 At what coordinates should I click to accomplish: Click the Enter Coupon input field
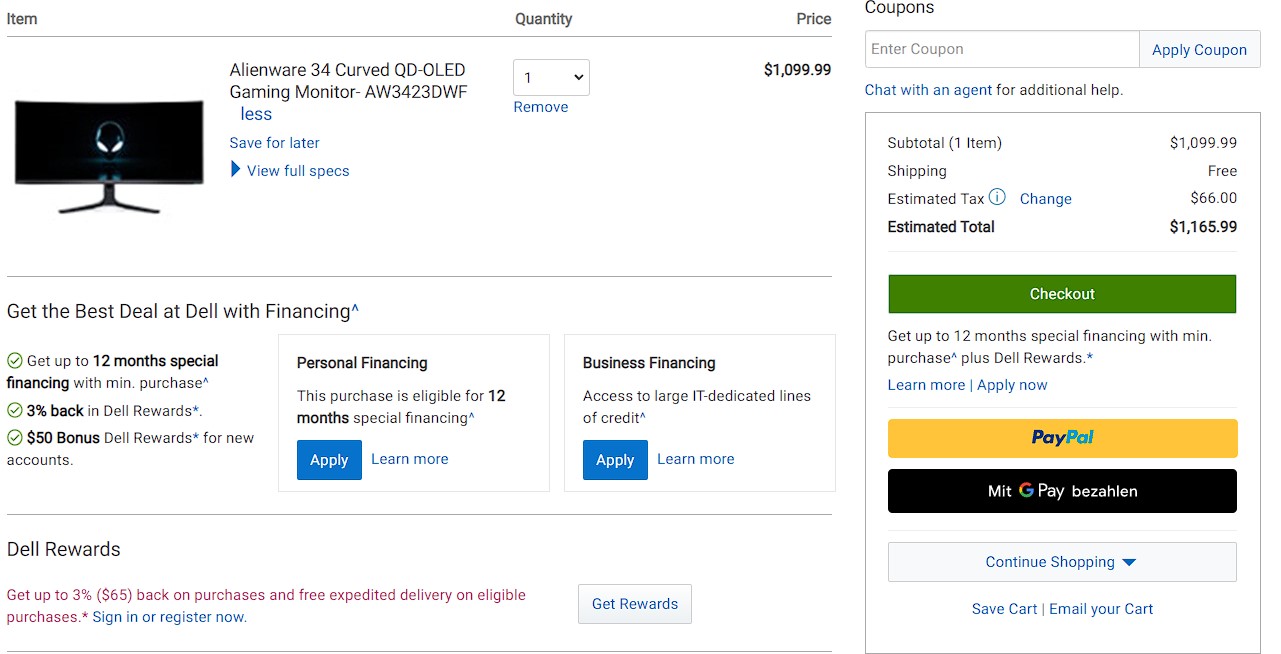point(1001,49)
